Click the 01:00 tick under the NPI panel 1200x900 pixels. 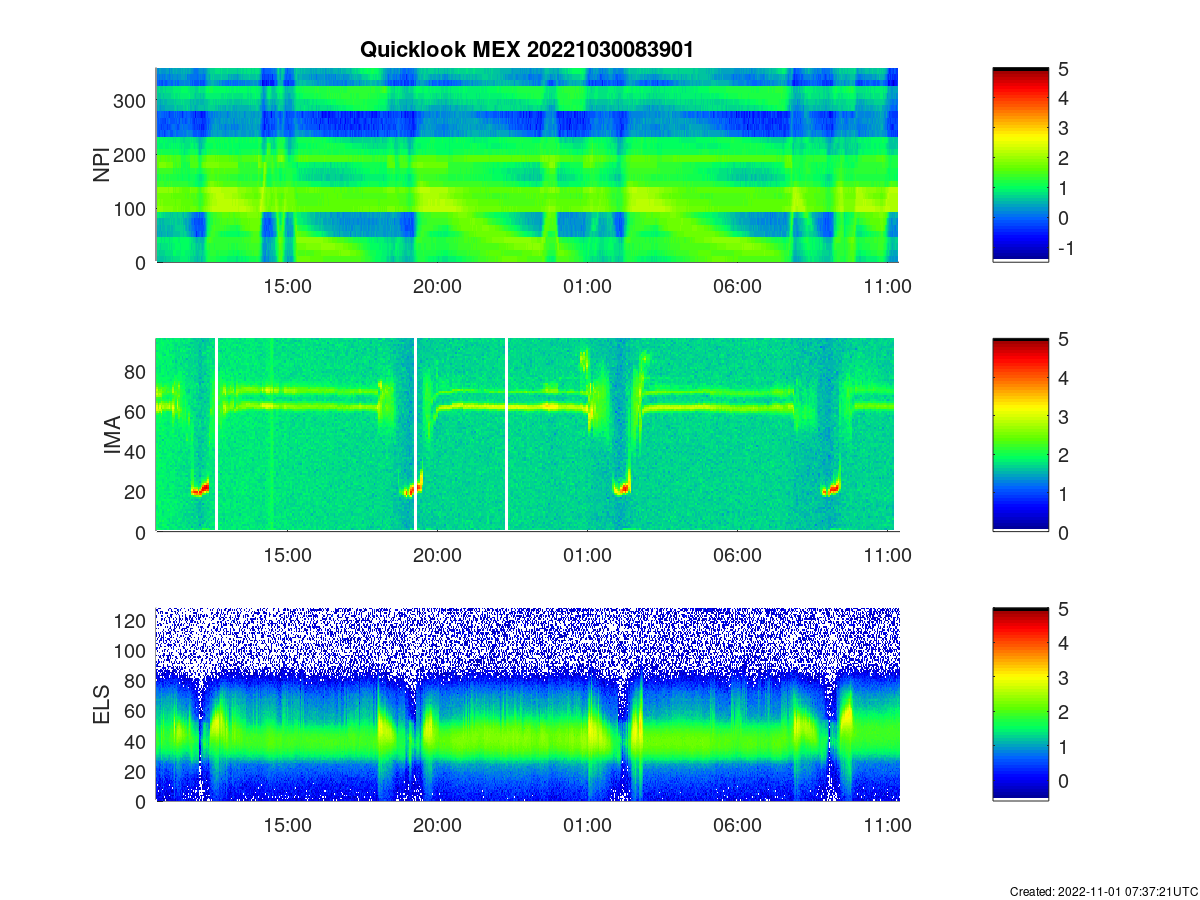(588, 286)
